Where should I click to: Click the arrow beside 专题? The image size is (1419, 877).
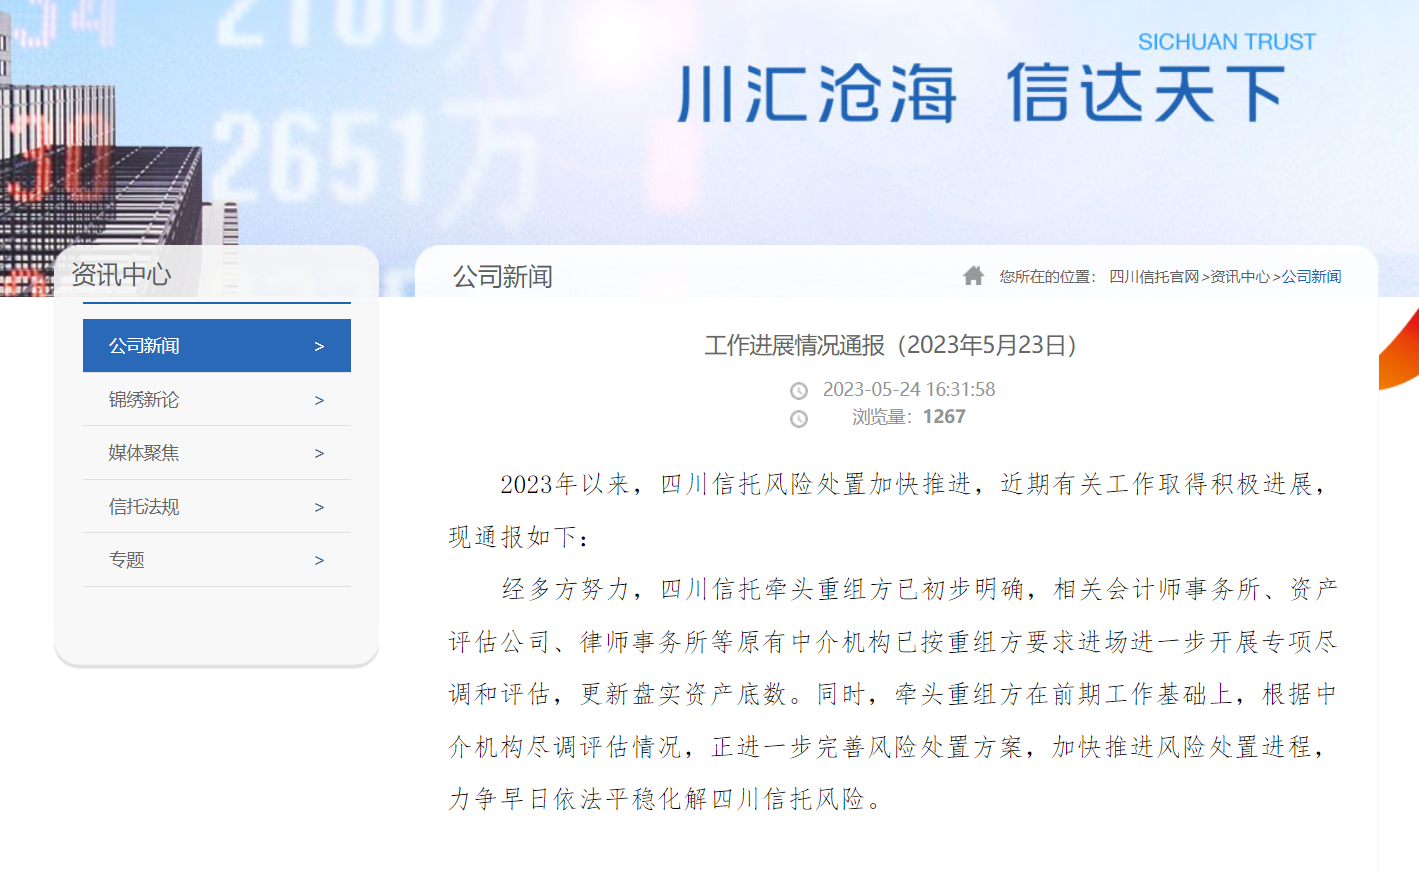coord(319,560)
